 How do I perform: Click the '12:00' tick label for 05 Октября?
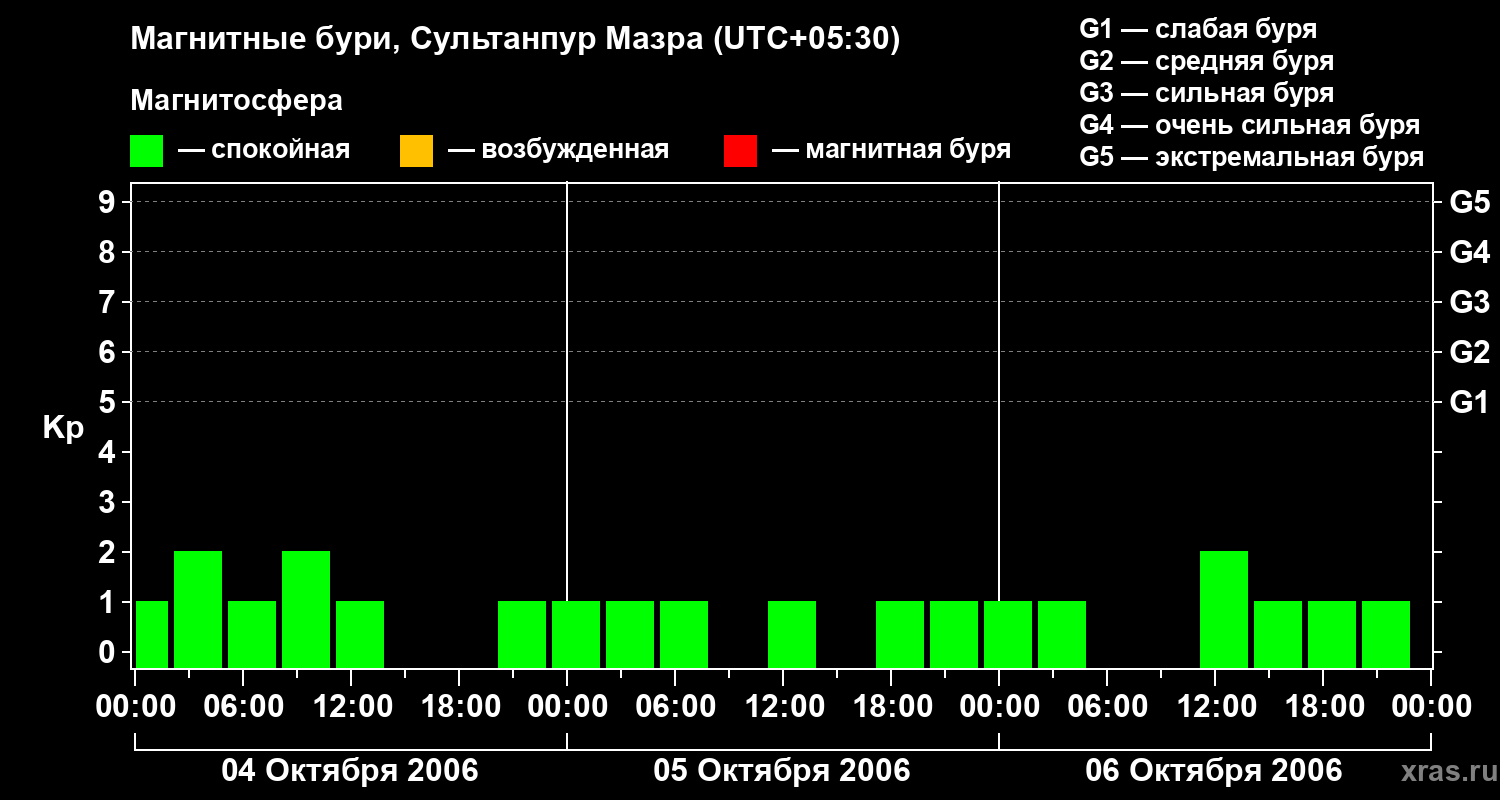(x=783, y=706)
